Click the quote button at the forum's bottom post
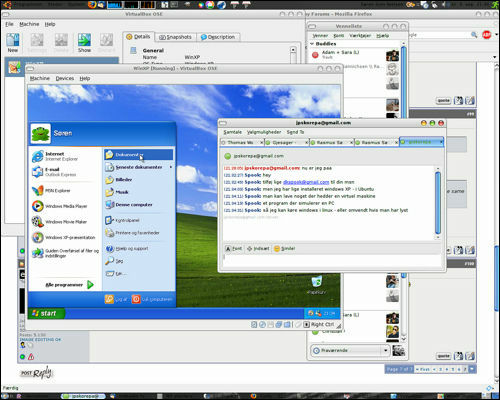Viewport: 500px width, 400px height. pos(443,356)
